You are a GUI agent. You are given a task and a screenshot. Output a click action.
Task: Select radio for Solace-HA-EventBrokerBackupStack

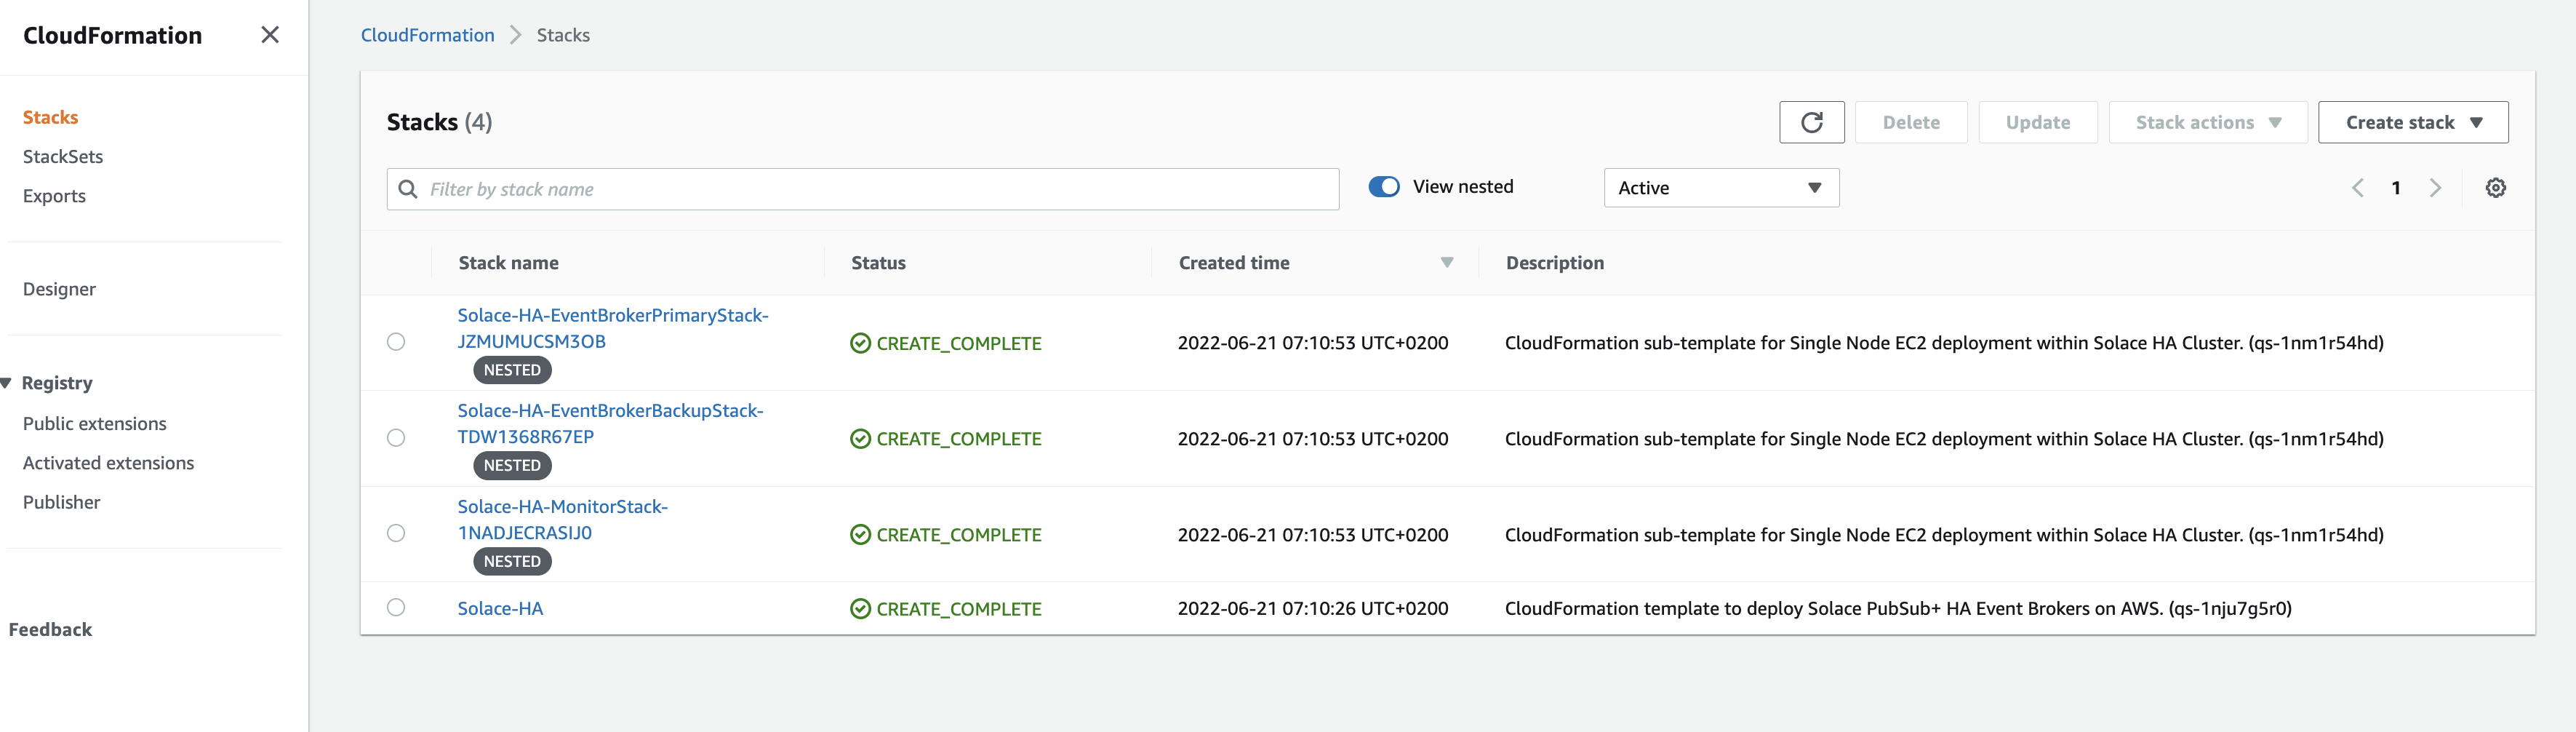click(x=396, y=438)
